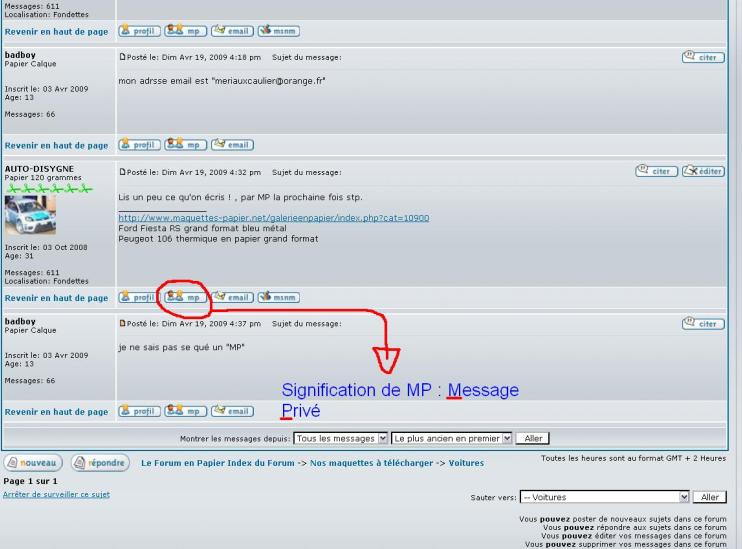
Task: Open 'Le plus ancien en premier' dropdown
Action: pyautogui.click(x=451, y=439)
